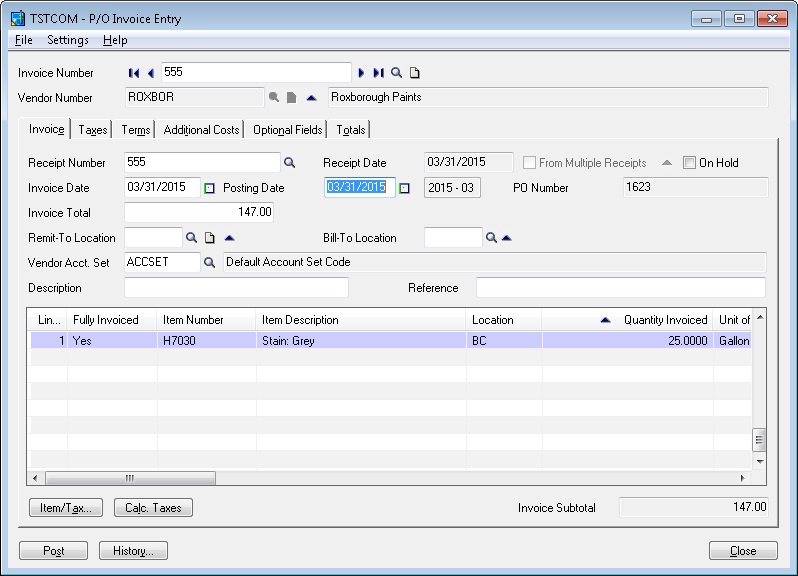The width and height of the screenshot is (798, 576).
Task: Expand Bill-To Location zoom arrow
Action: [506, 238]
